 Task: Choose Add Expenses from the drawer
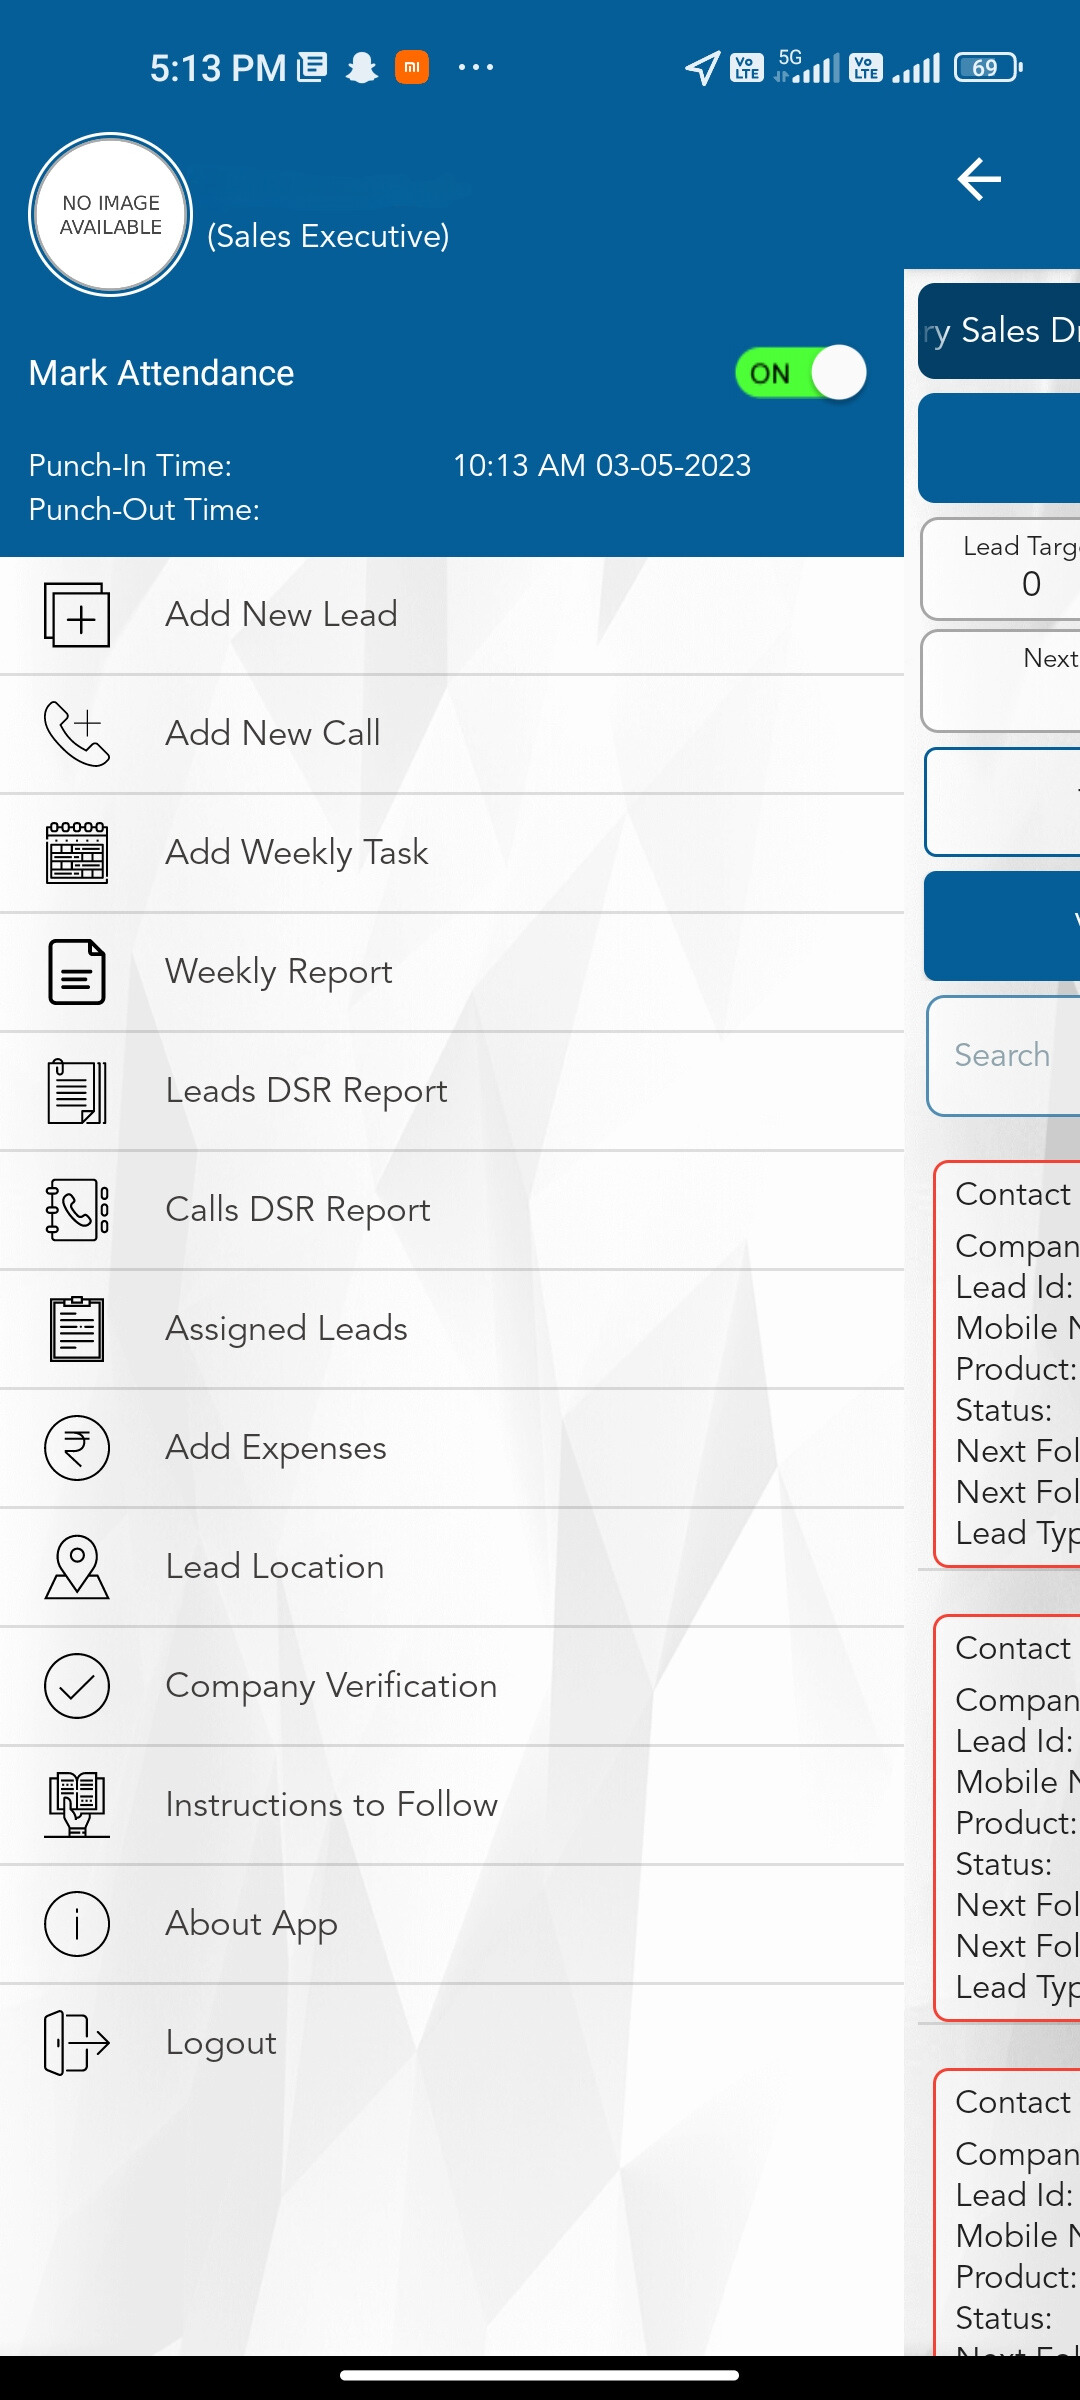(452, 1448)
